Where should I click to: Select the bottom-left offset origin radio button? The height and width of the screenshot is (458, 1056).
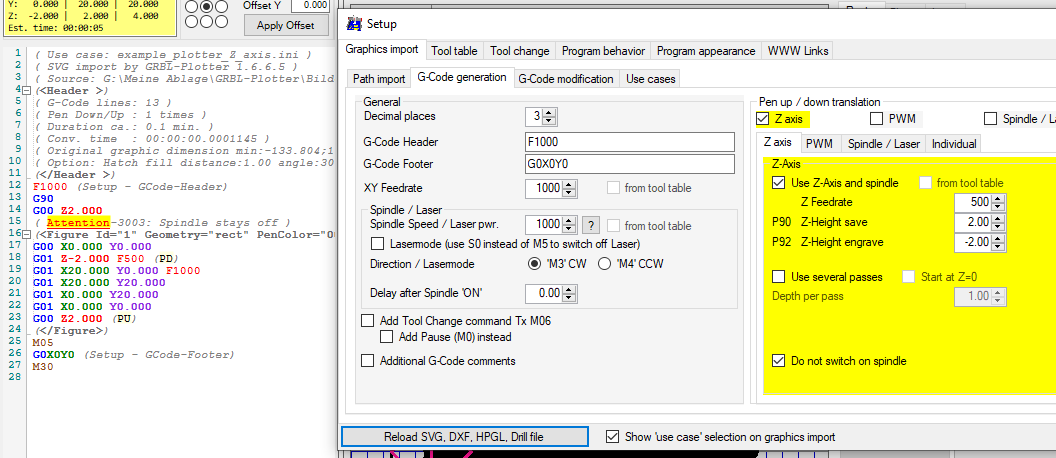coord(191,22)
